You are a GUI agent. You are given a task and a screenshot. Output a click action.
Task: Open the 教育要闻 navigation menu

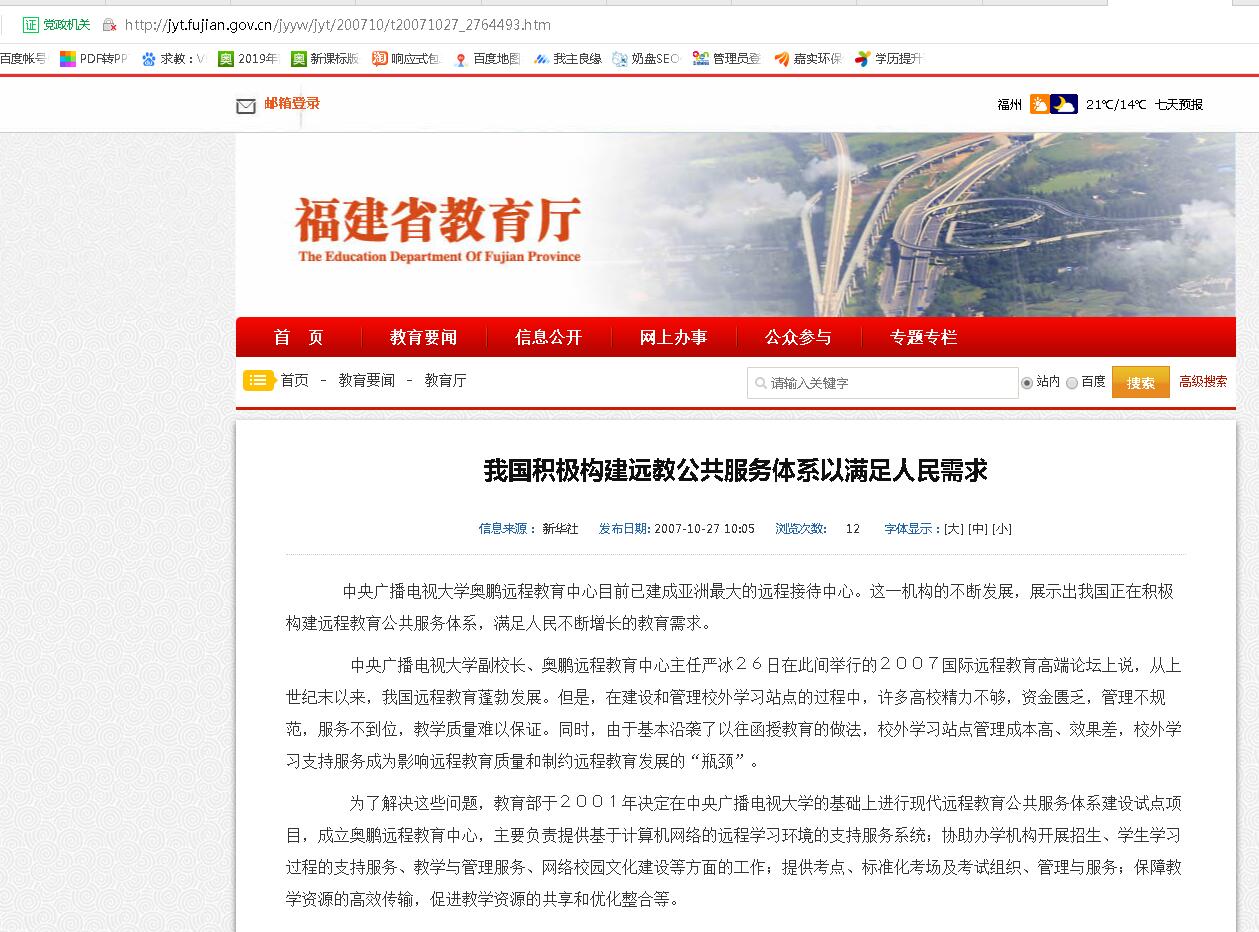[423, 337]
